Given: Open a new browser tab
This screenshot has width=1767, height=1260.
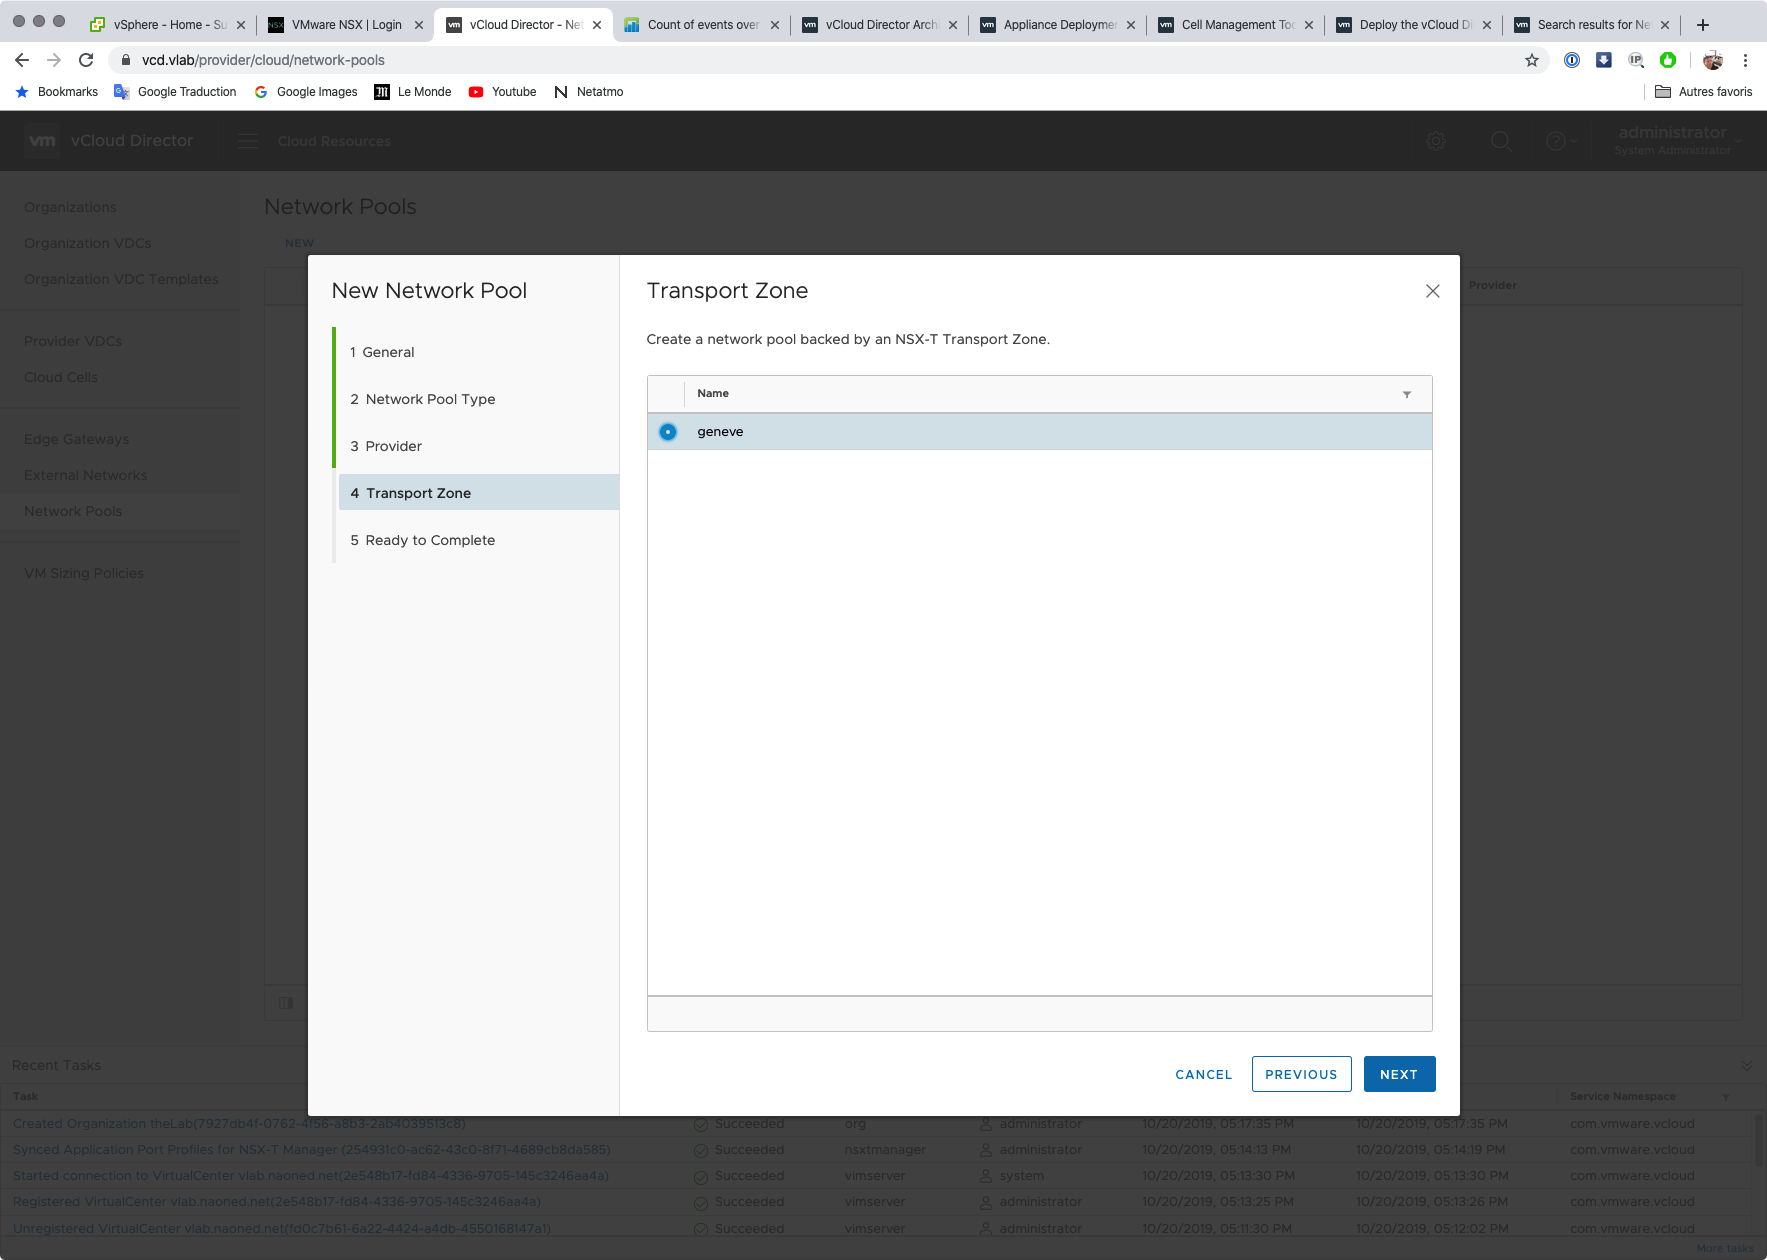Looking at the screenshot, I should pos(1702,24).
